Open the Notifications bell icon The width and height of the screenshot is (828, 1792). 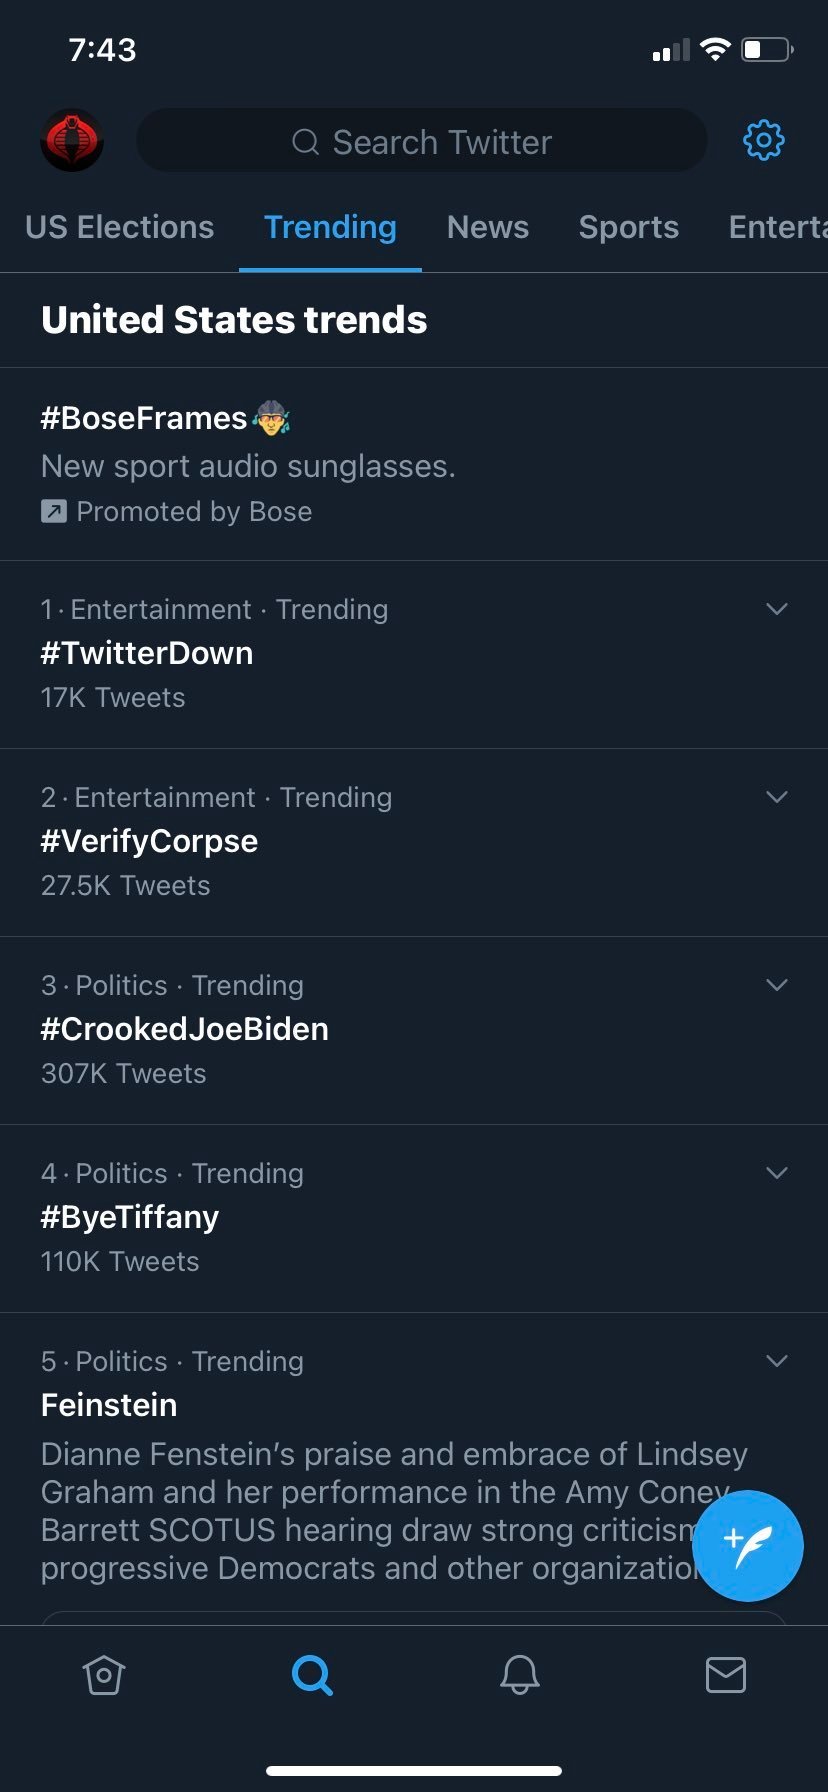click(520, 1675)
